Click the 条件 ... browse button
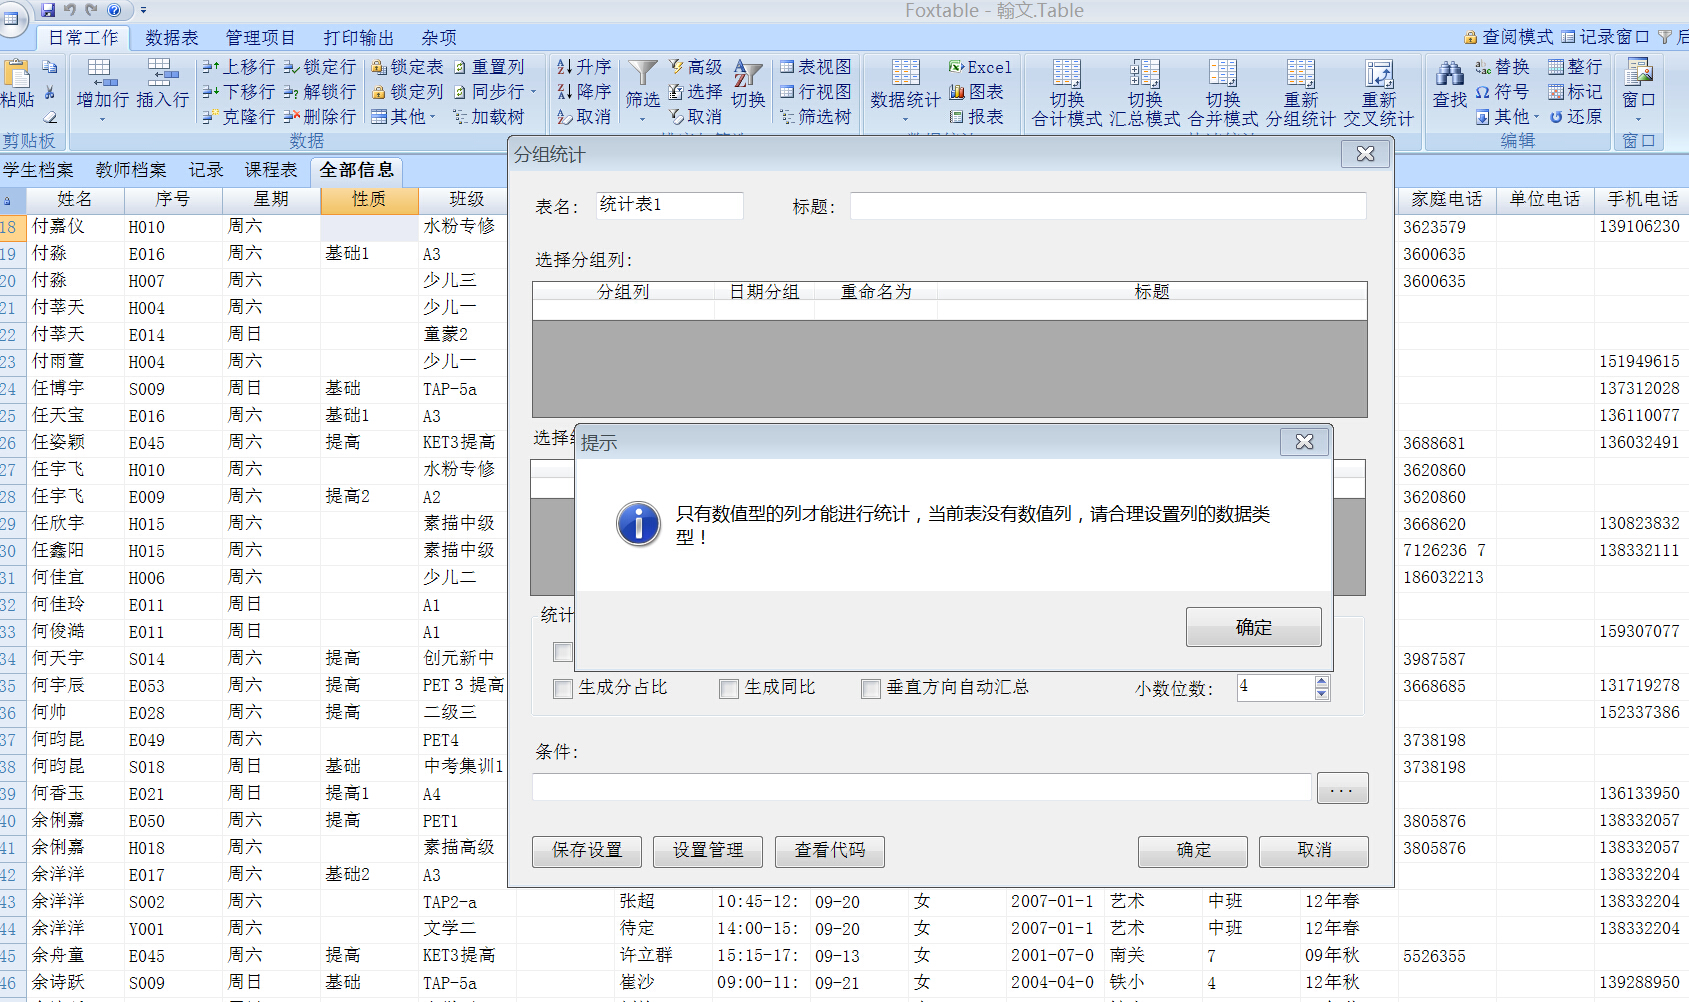The image size is (1689, 1002). [1342, 788]
